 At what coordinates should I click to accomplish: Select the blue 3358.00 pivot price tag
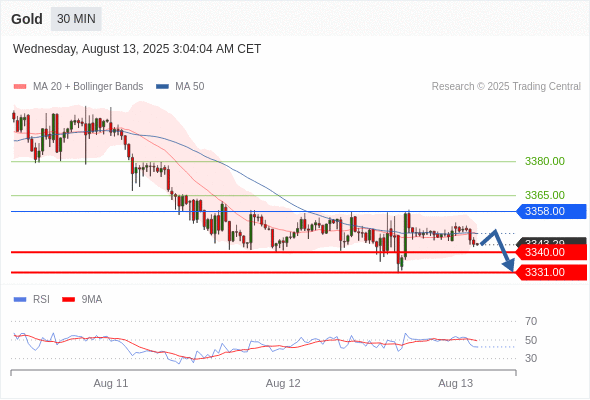(x=551, y=211)
